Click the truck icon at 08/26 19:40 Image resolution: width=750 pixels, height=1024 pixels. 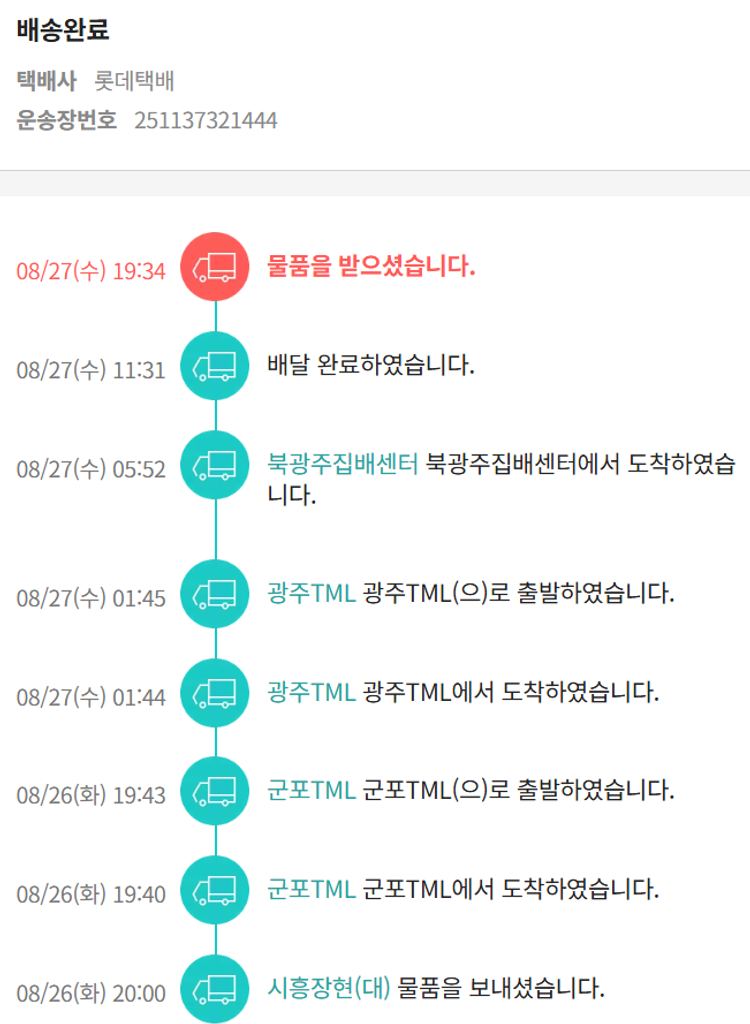click(214, 890)
